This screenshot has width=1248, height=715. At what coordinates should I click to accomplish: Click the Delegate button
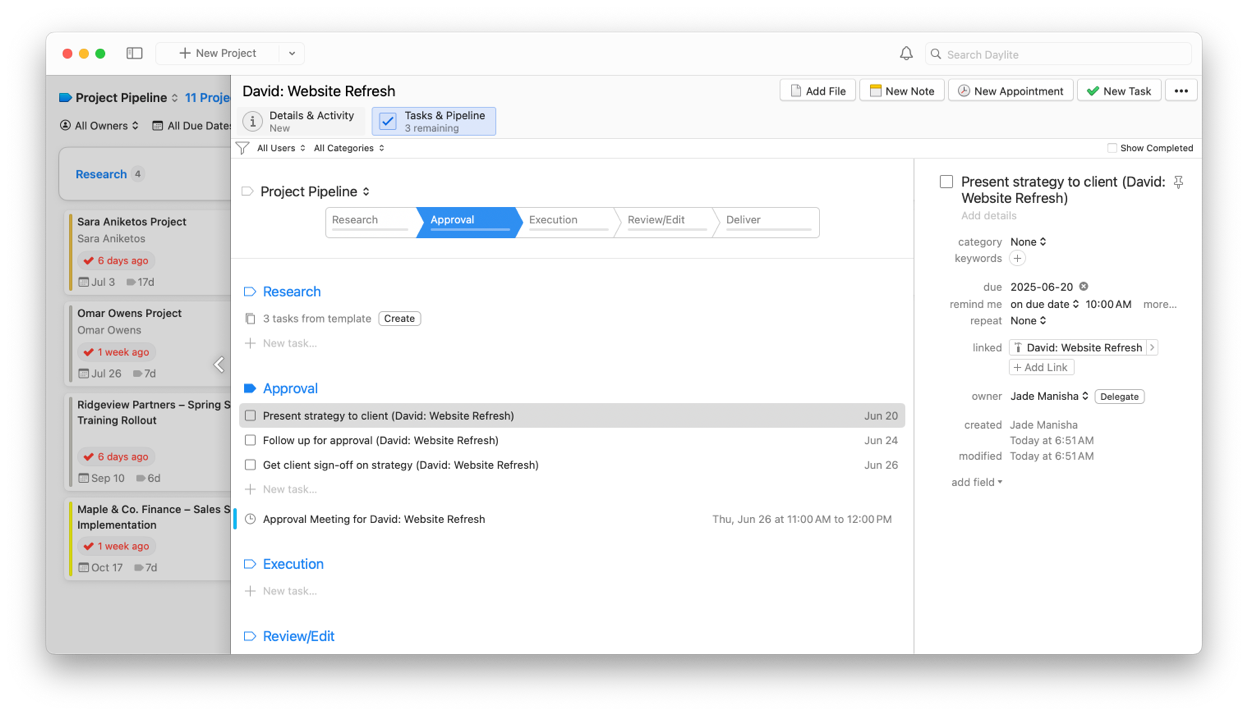1119,397
